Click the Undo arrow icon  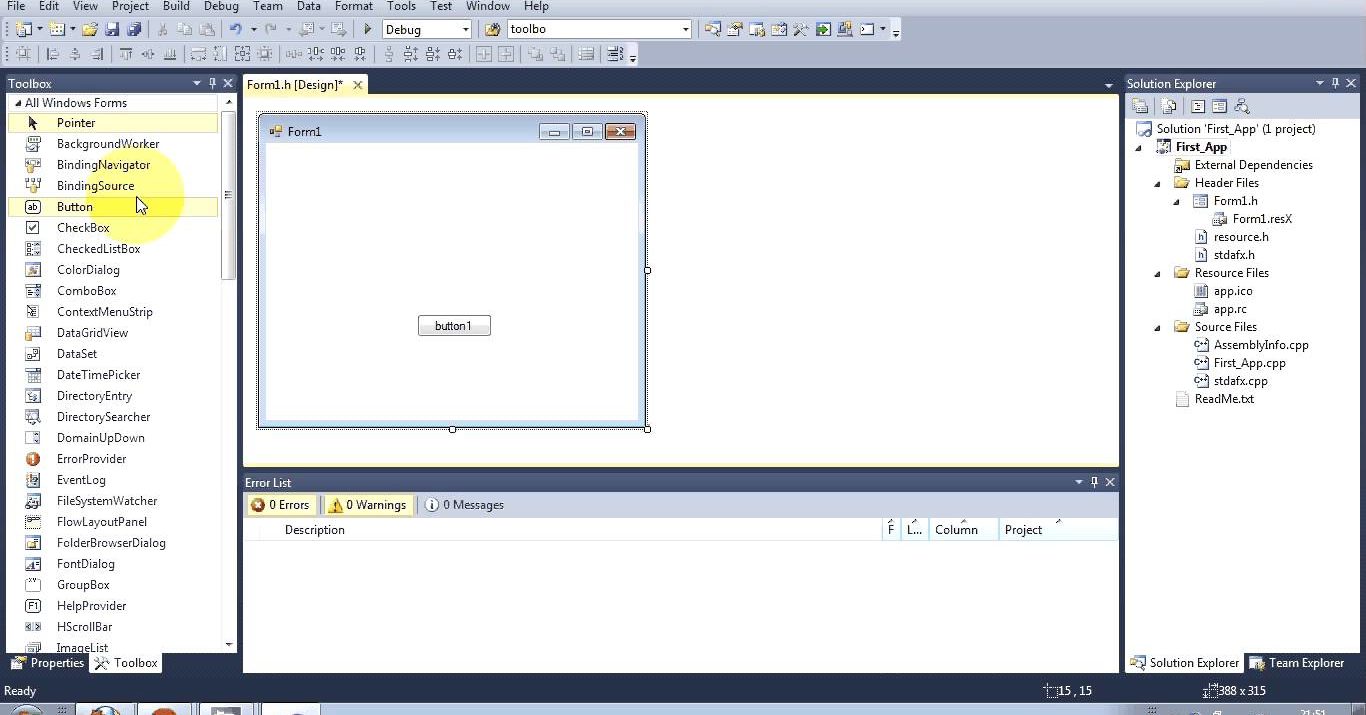235,30
